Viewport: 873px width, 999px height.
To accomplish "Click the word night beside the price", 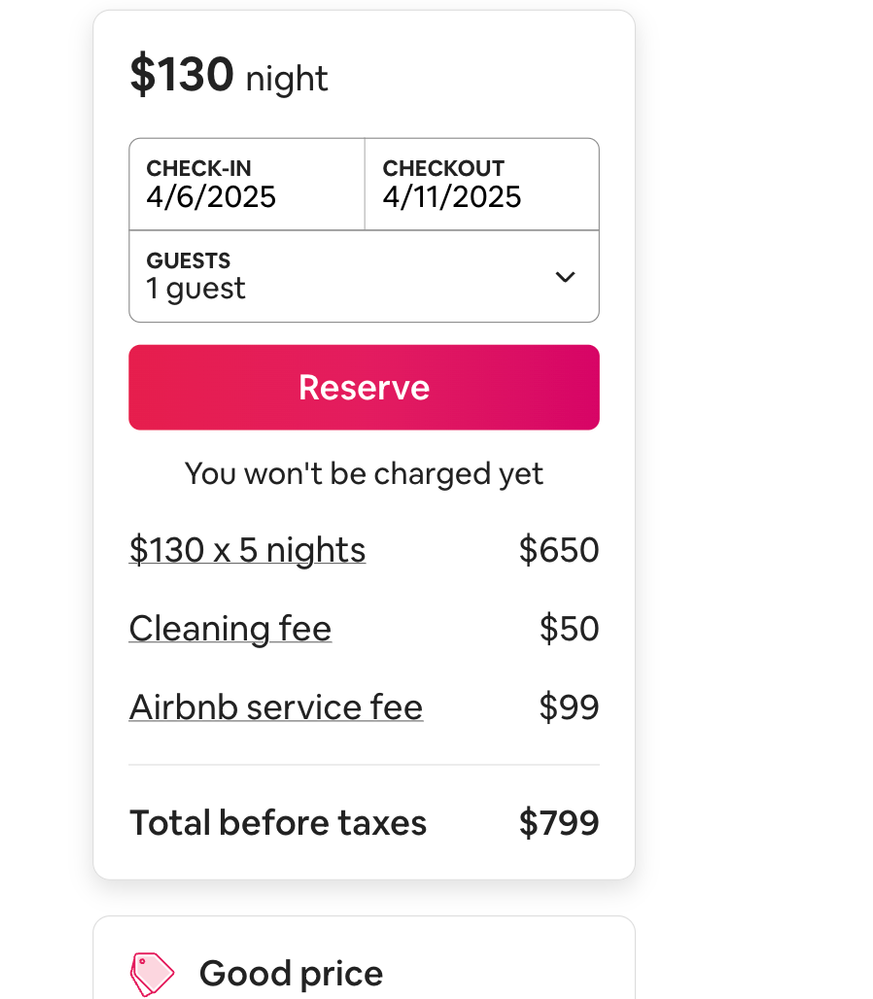I will coord(287,79).
